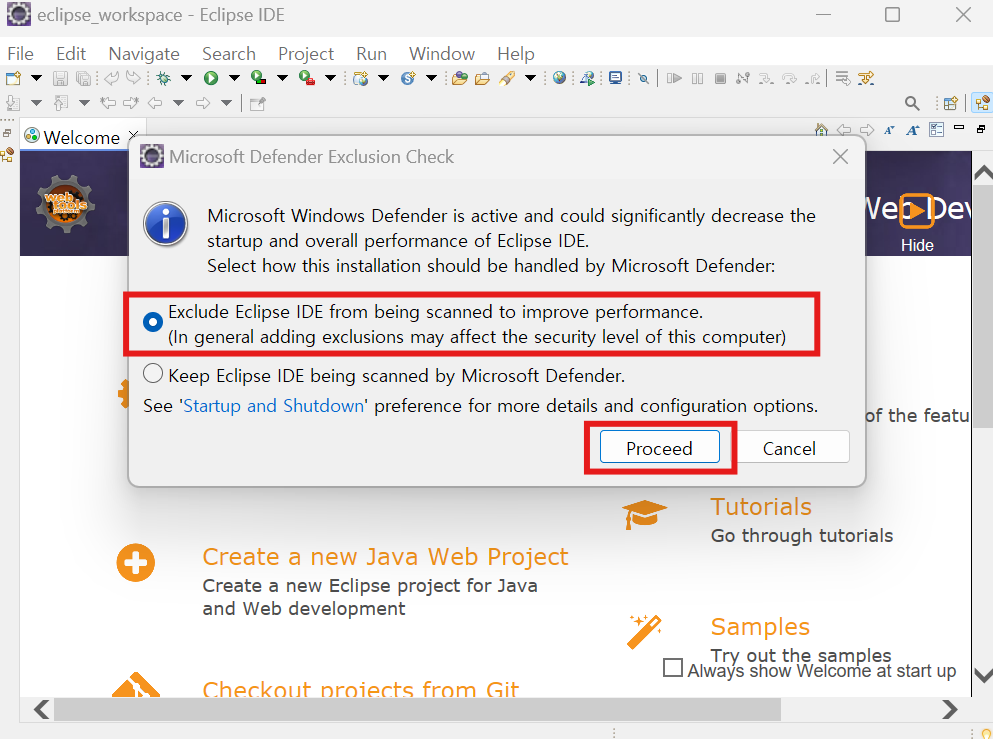The image size is (993, 739).
Task: Click the Search flashlight toolbar icon
Action: click(507, 79)
